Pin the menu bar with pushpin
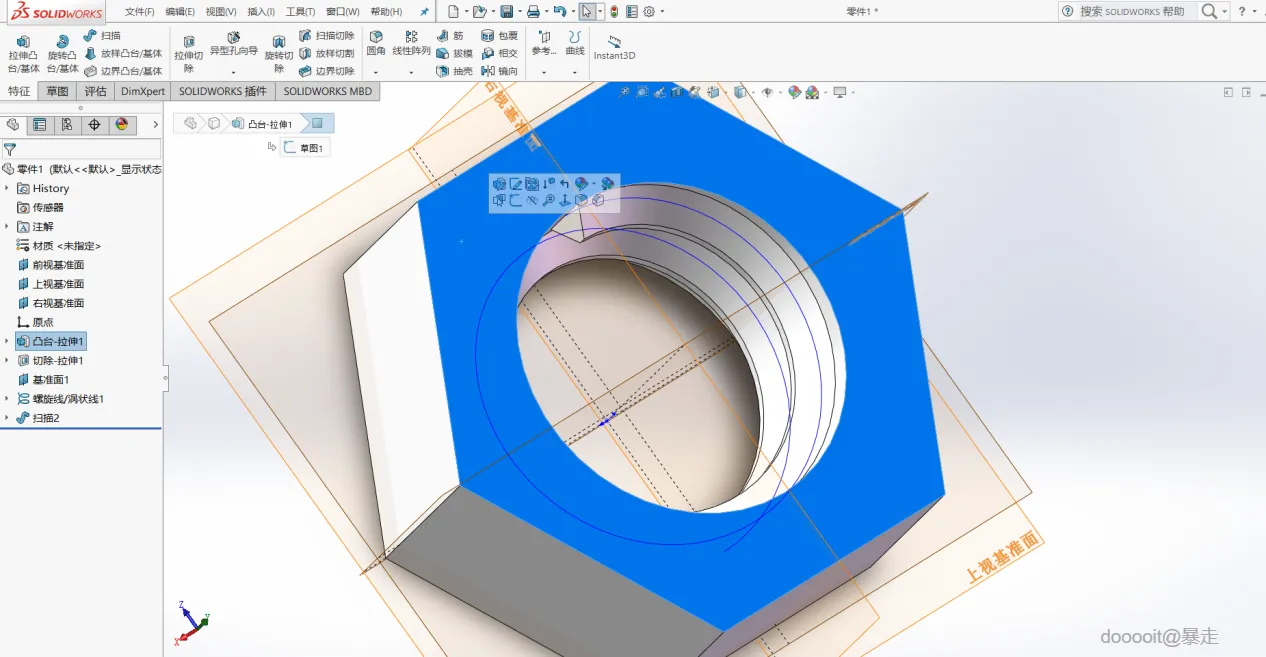1266x657 pixels. click(x=424, y=12)
